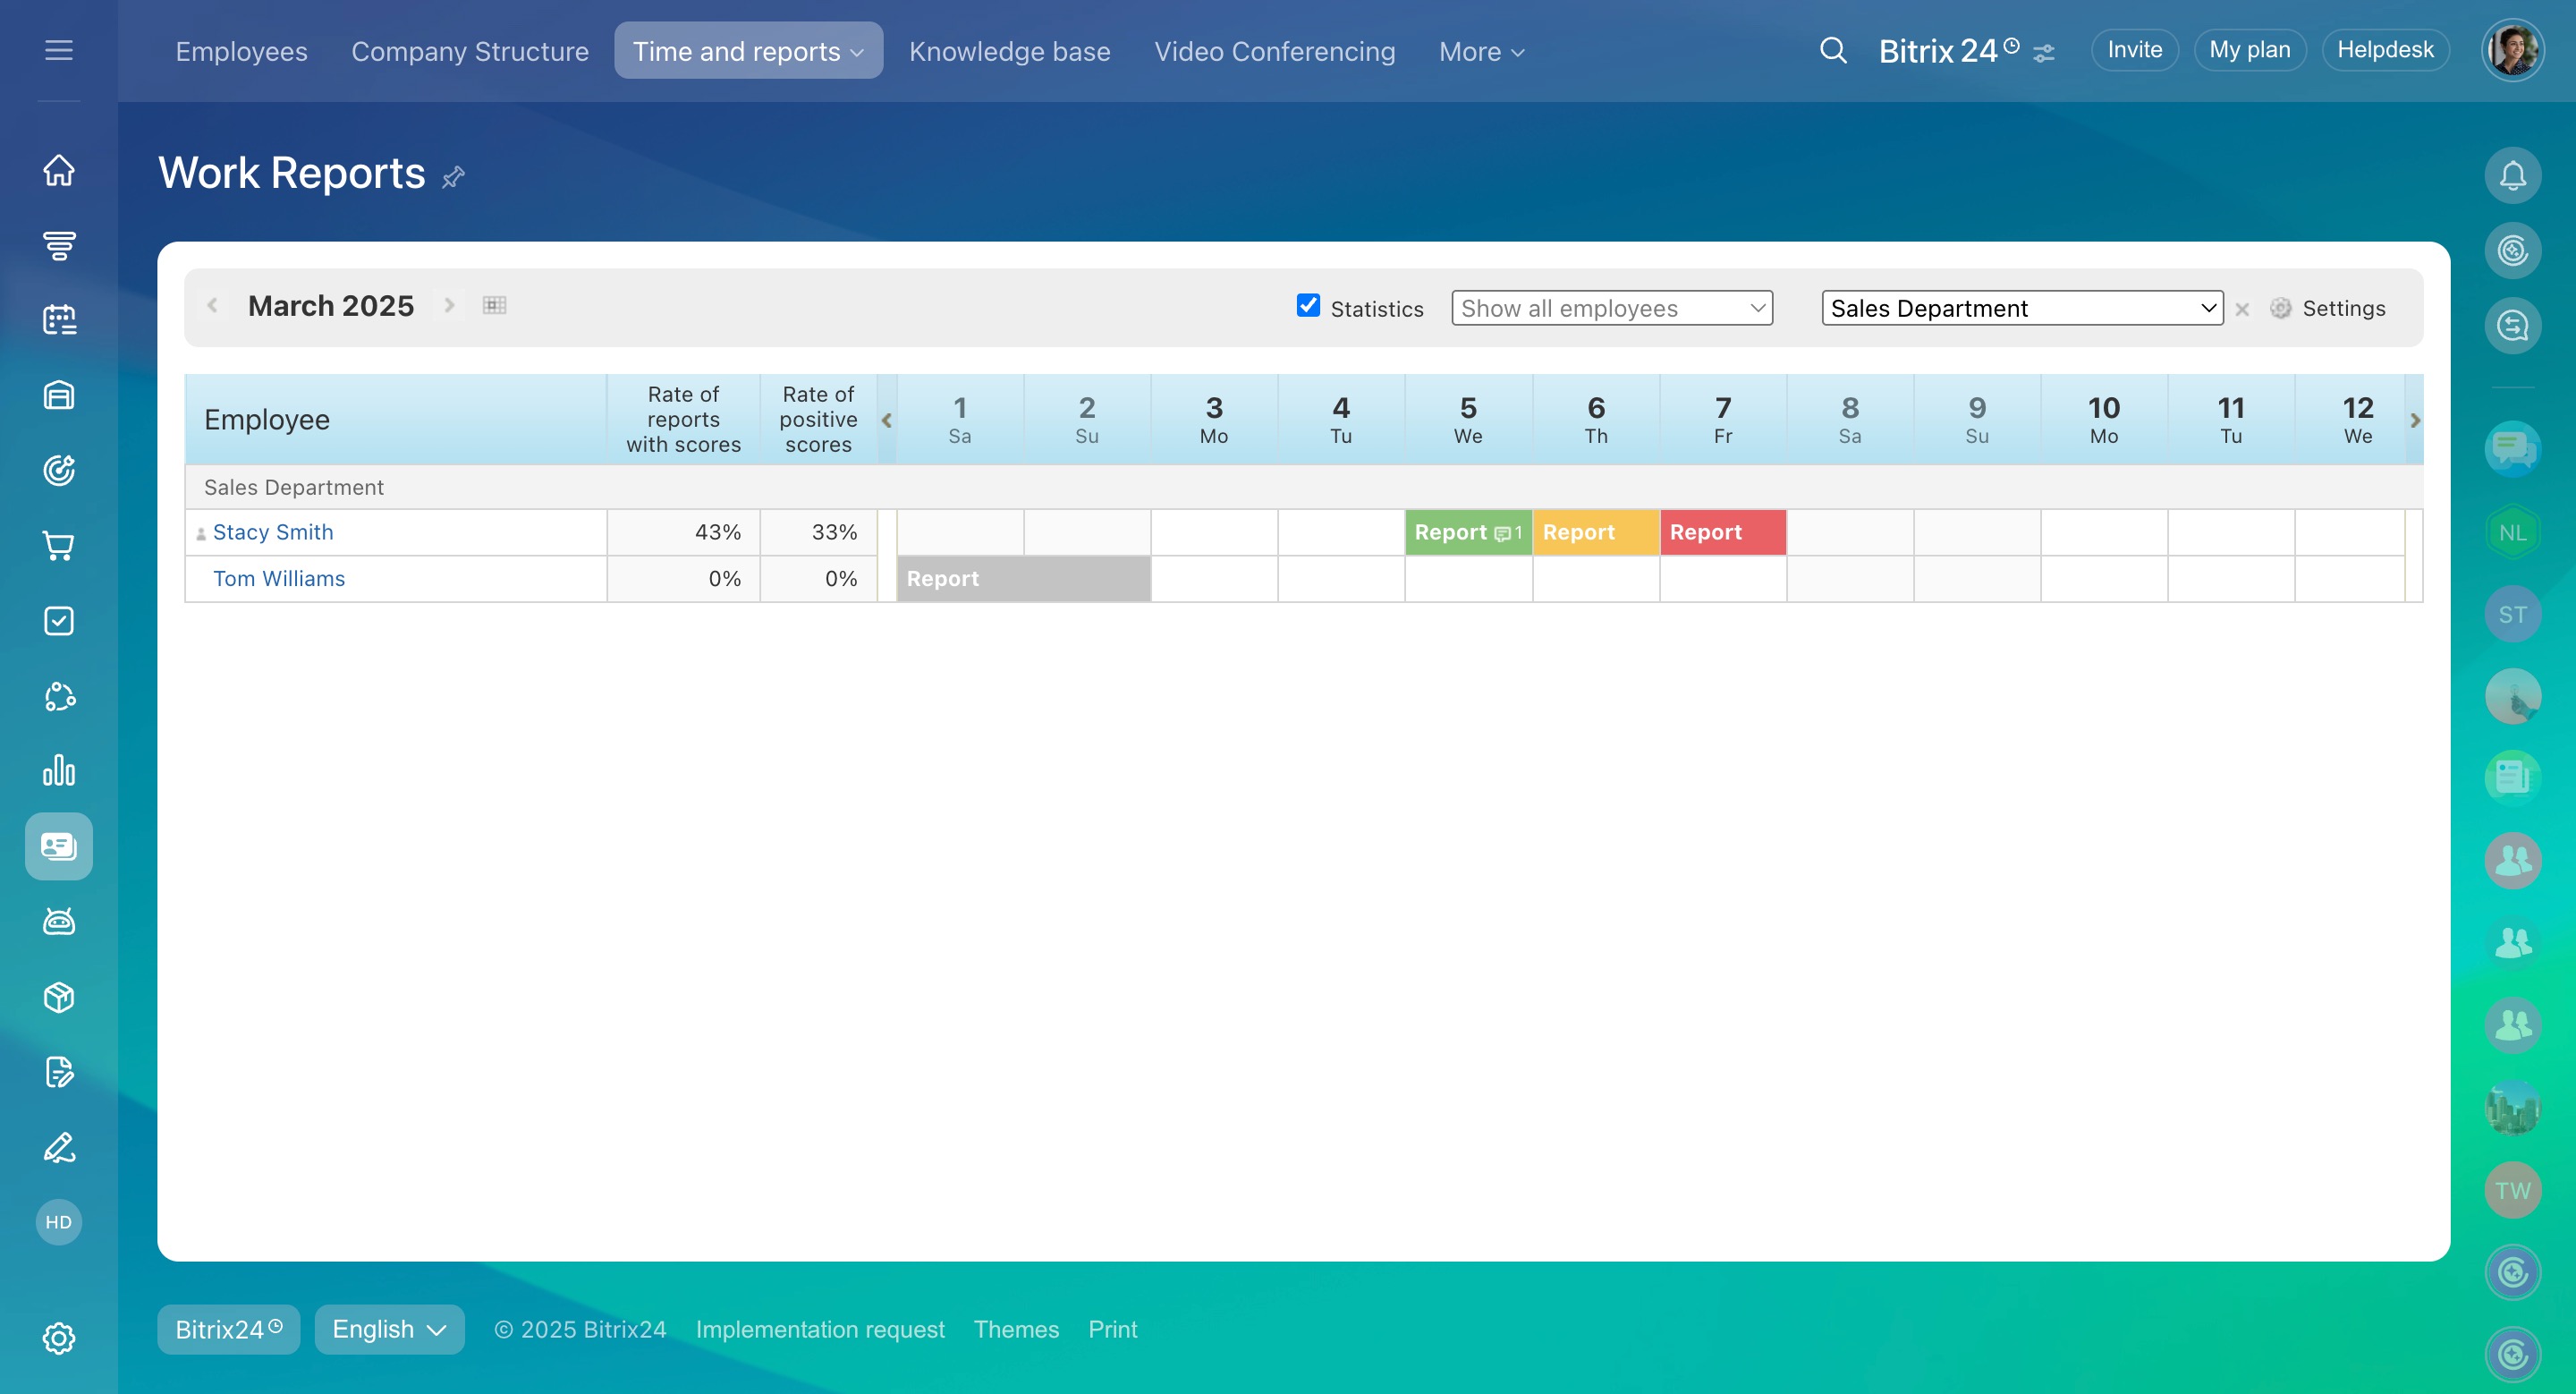Go to next month arrow
Image resolution: width=2576 pixels, height=1394 pixels.
click(x=449, y=305)
